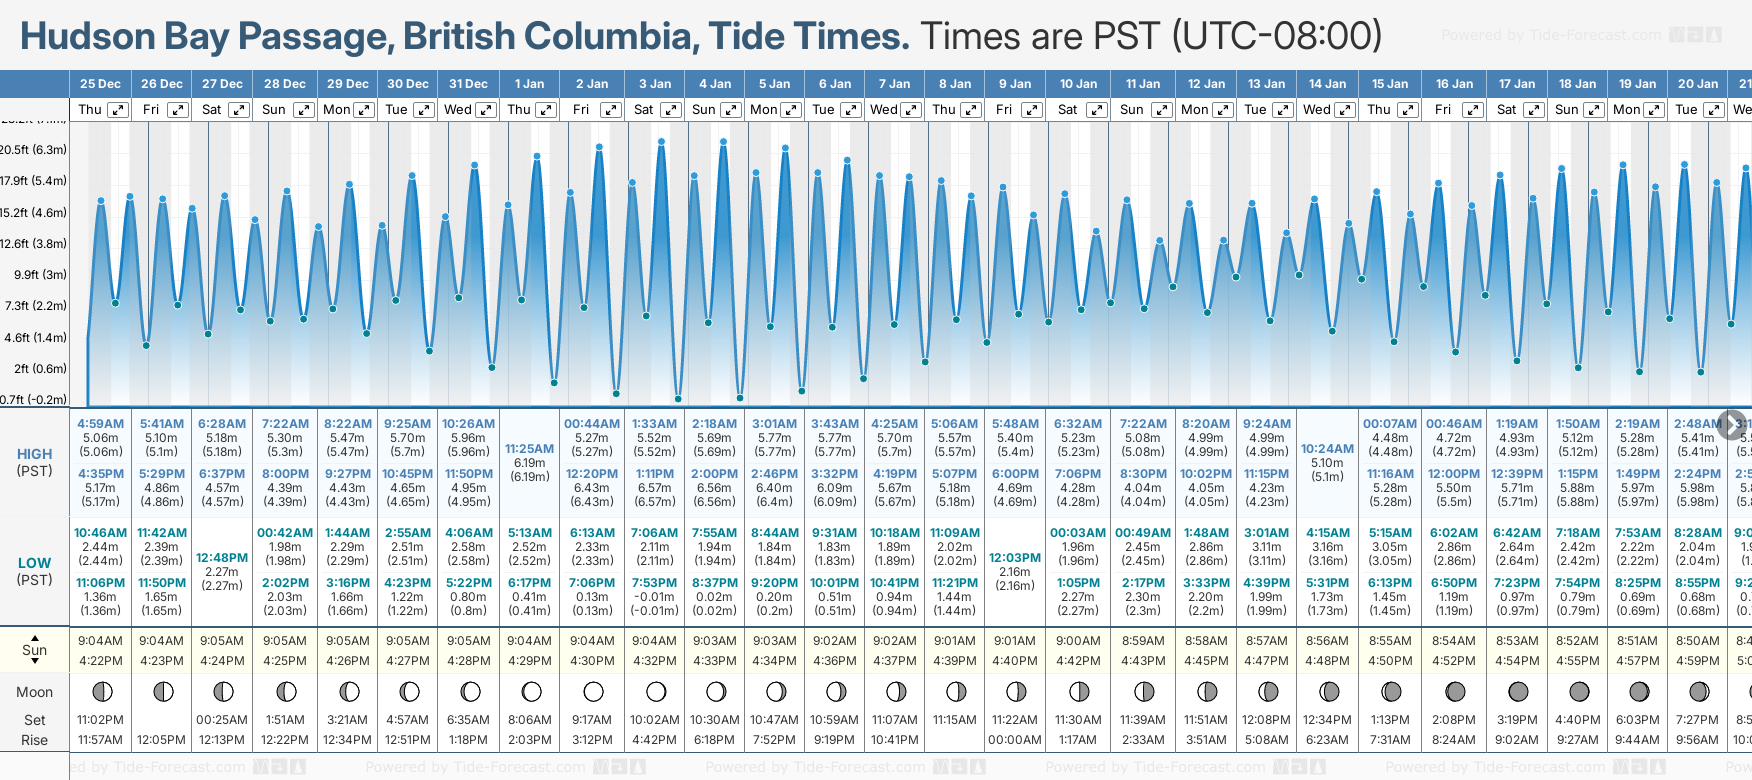Expand the Wed 31 Dec day view

click(485, 110)
